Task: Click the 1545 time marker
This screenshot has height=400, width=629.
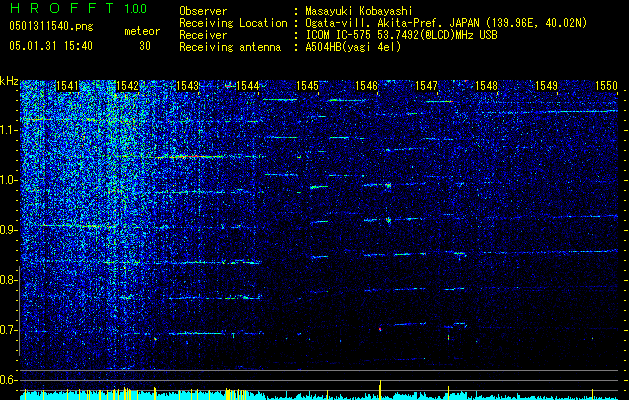Action: [x=307, y=86]
